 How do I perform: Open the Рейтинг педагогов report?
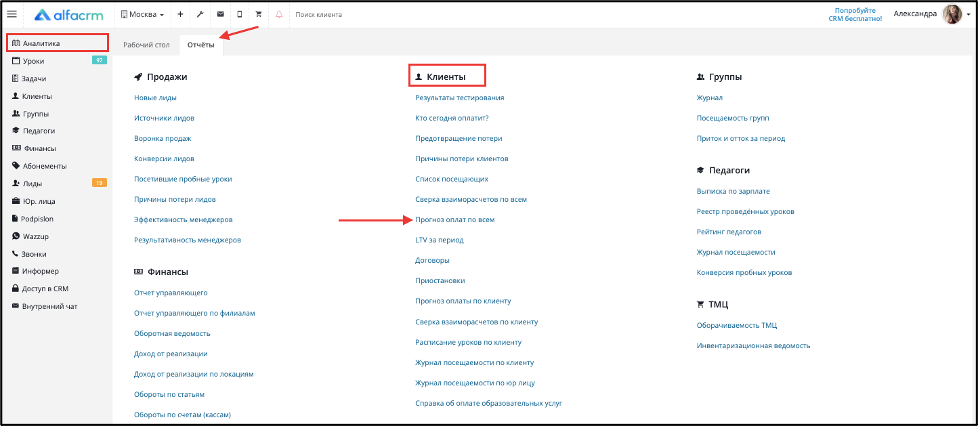[729, 232]
